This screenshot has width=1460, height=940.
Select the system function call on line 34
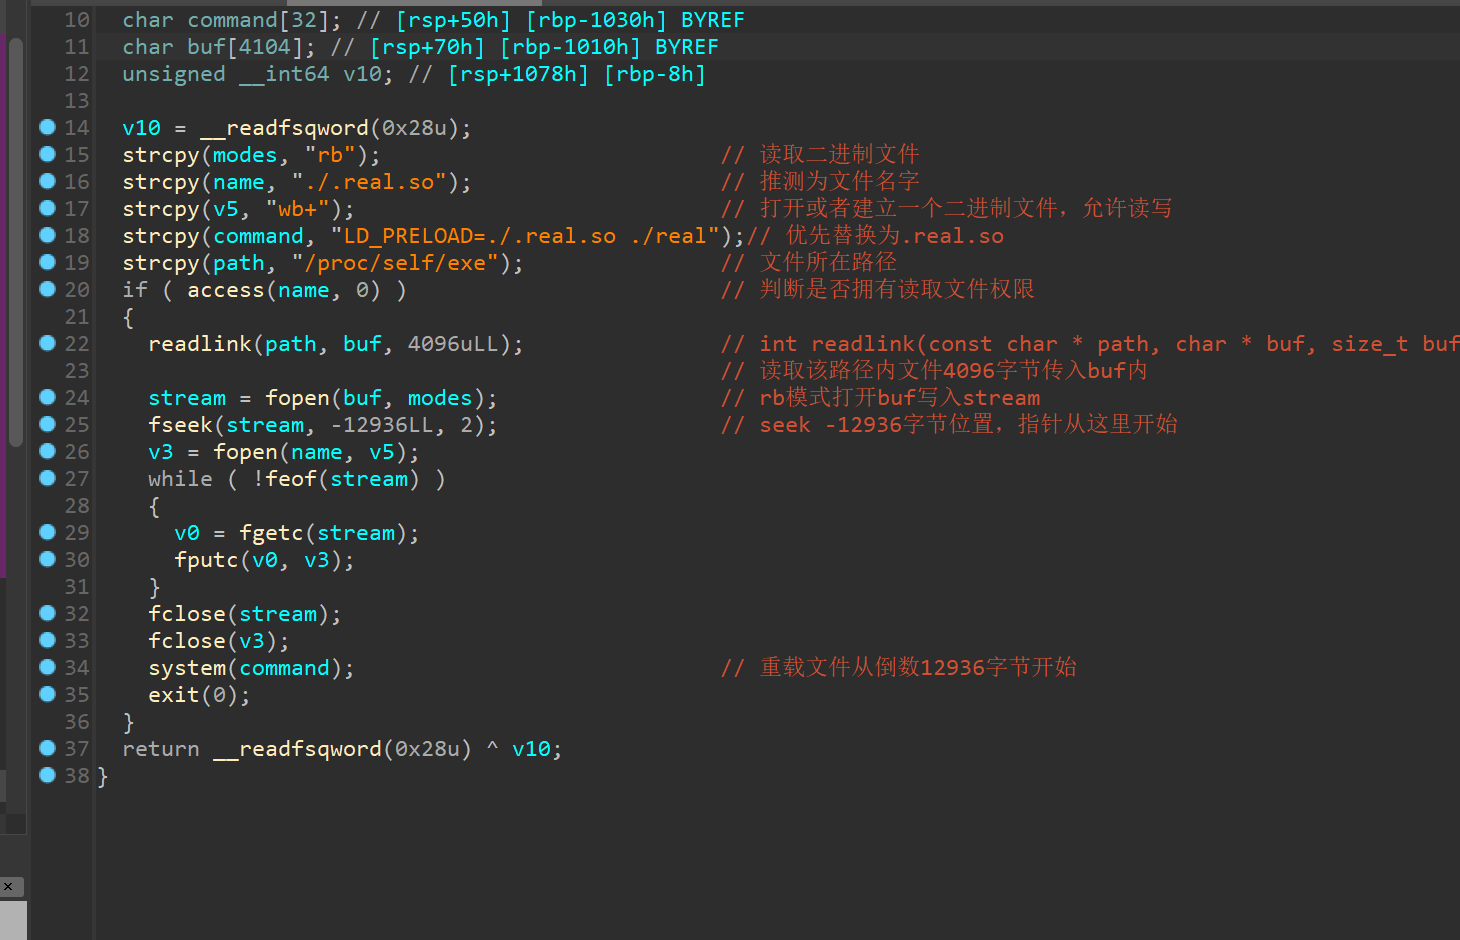point(187,668)
